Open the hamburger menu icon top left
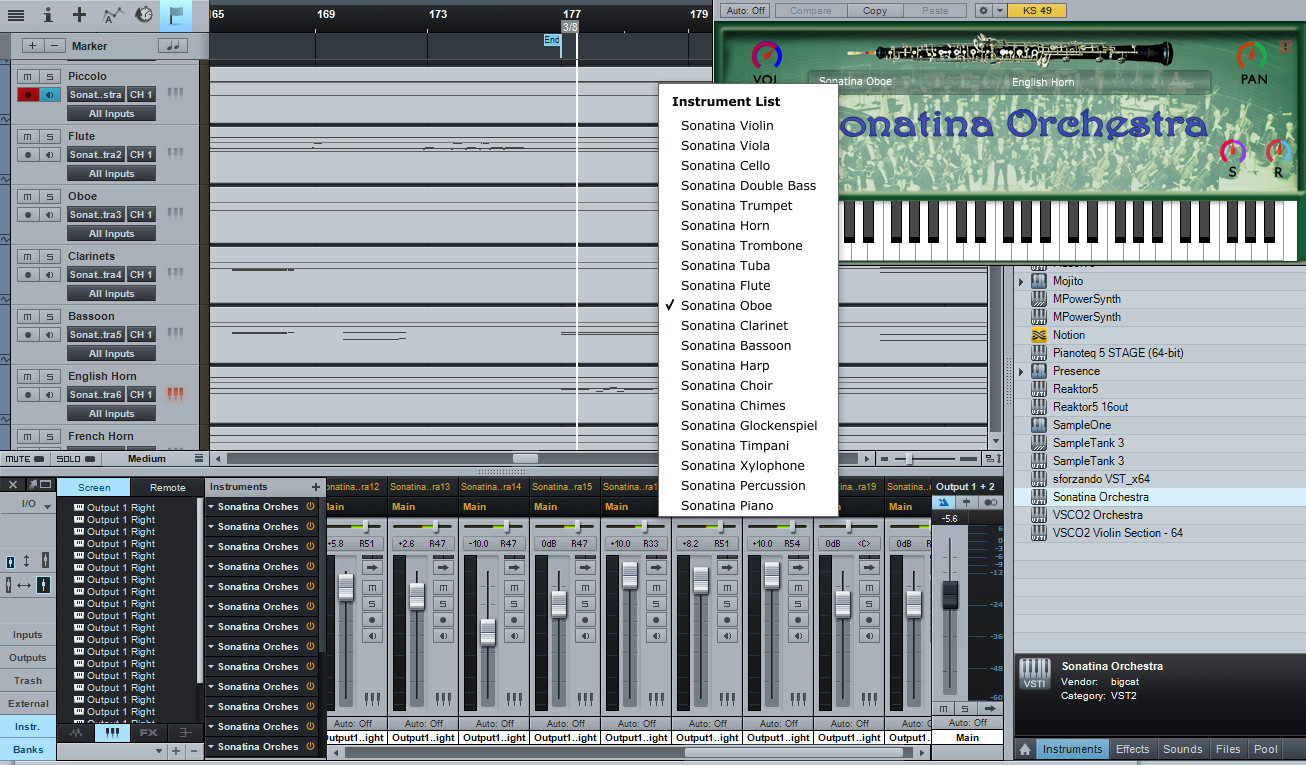 16,15
